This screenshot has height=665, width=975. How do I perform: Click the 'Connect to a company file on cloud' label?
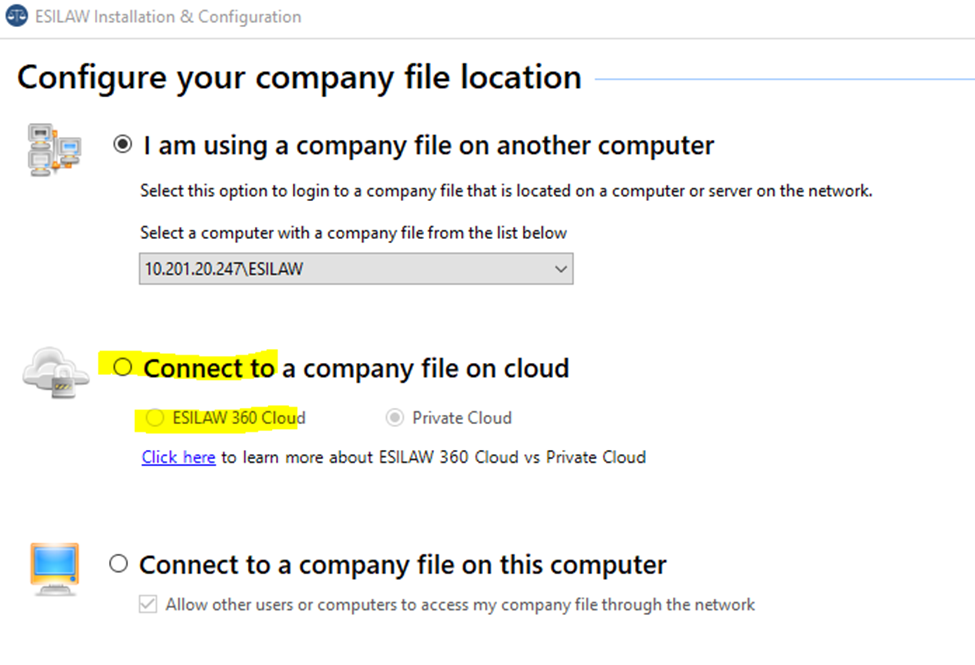[x=356, y=368]
